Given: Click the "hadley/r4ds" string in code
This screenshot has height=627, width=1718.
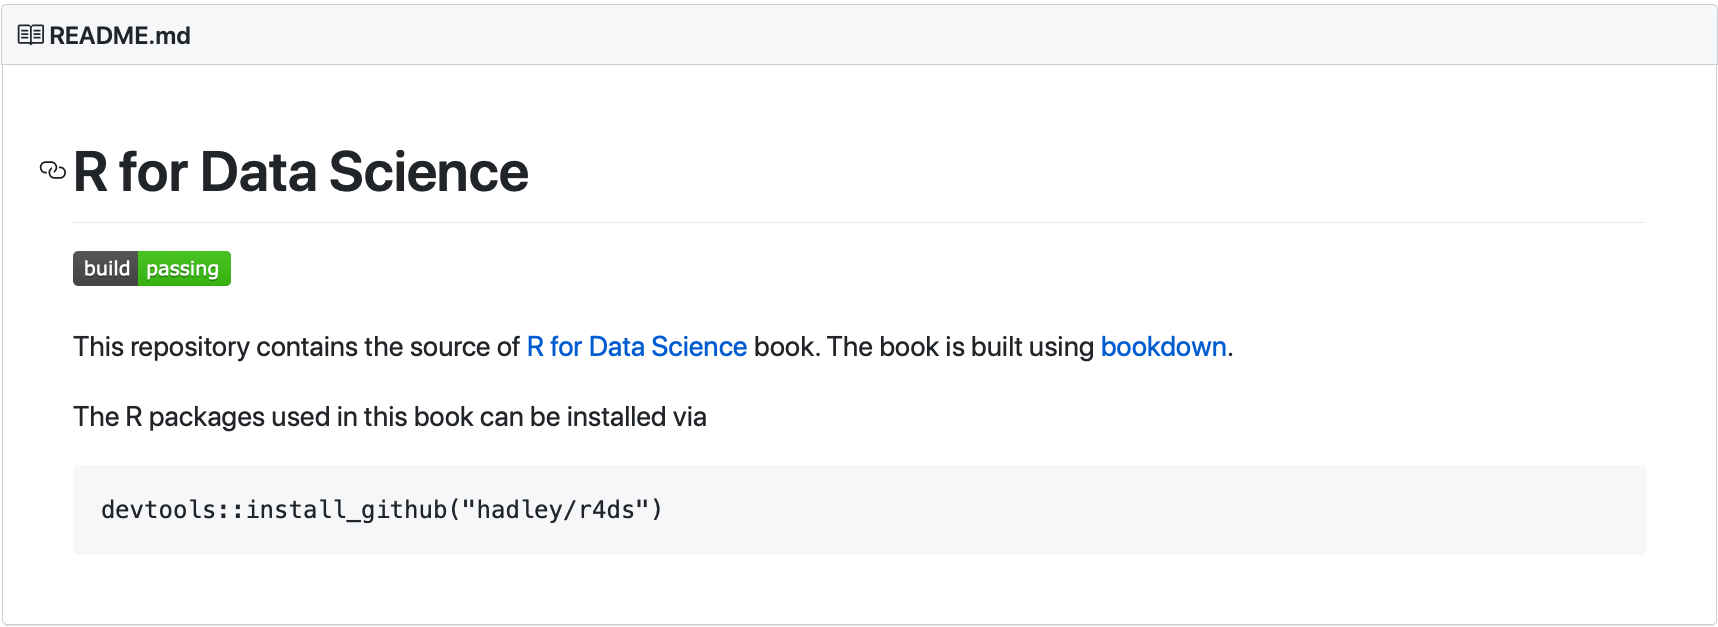Looking at the screenshot, I should 555,510.
